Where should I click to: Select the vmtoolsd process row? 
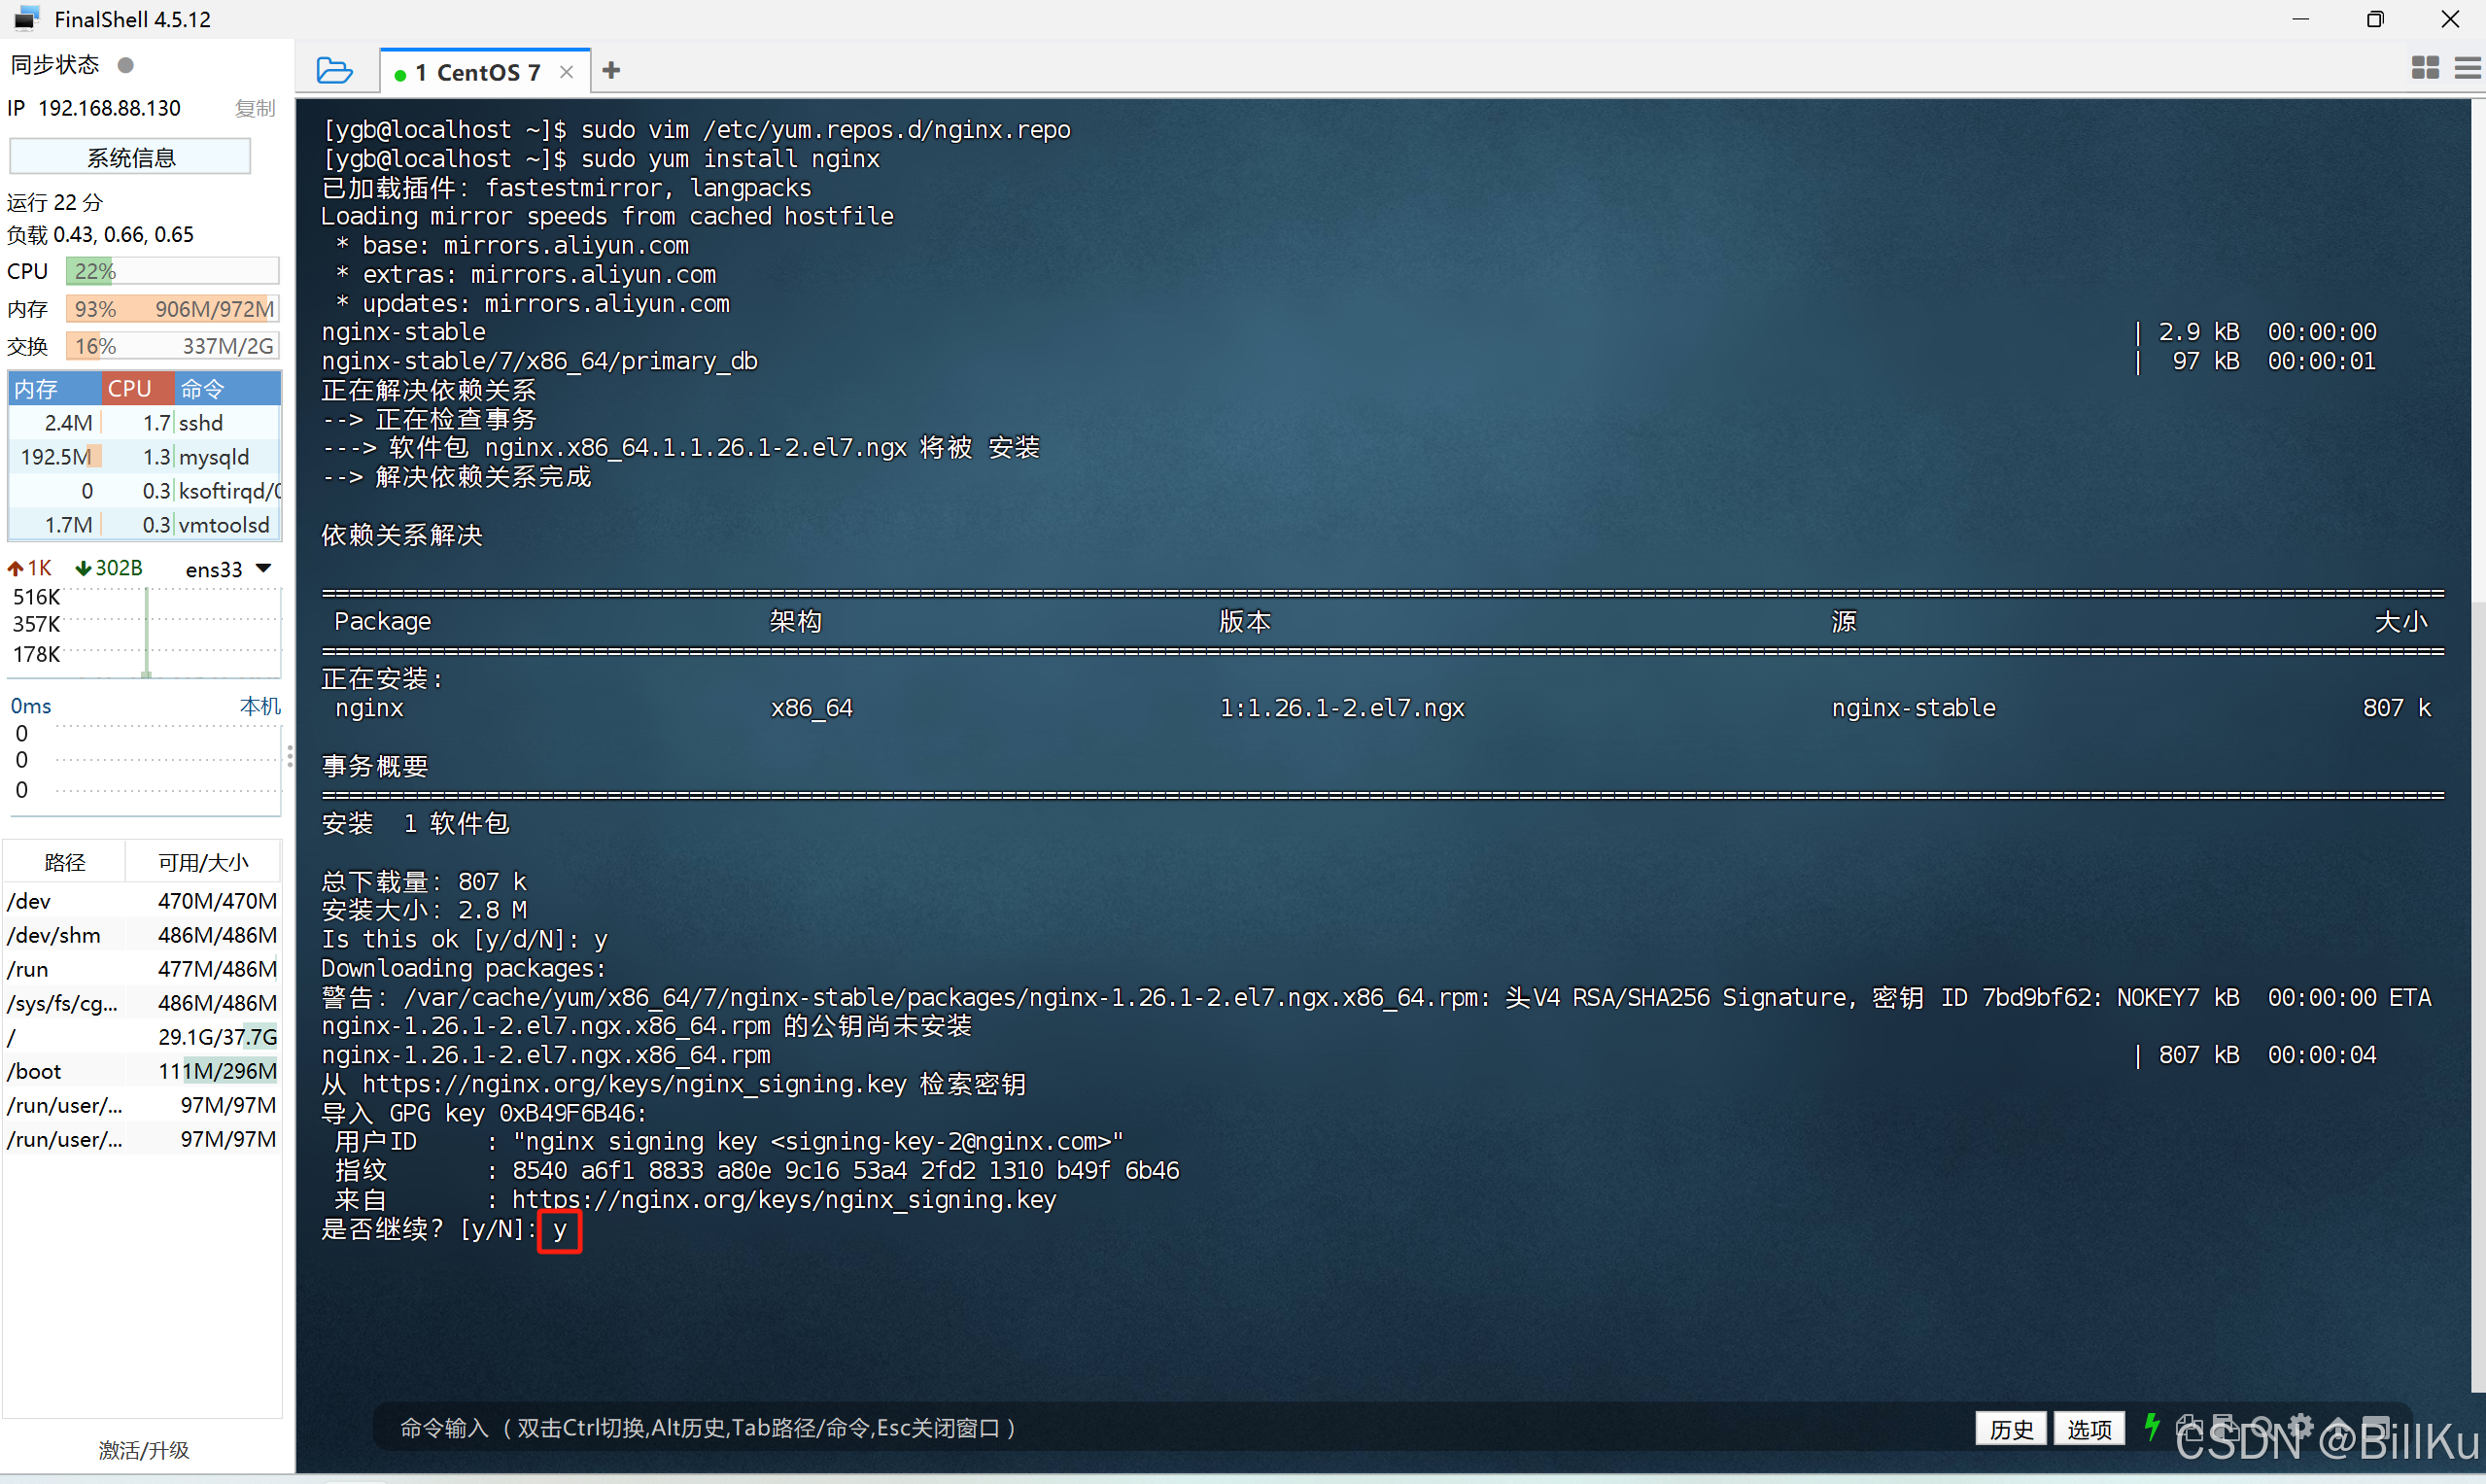[x=145, y=525]
